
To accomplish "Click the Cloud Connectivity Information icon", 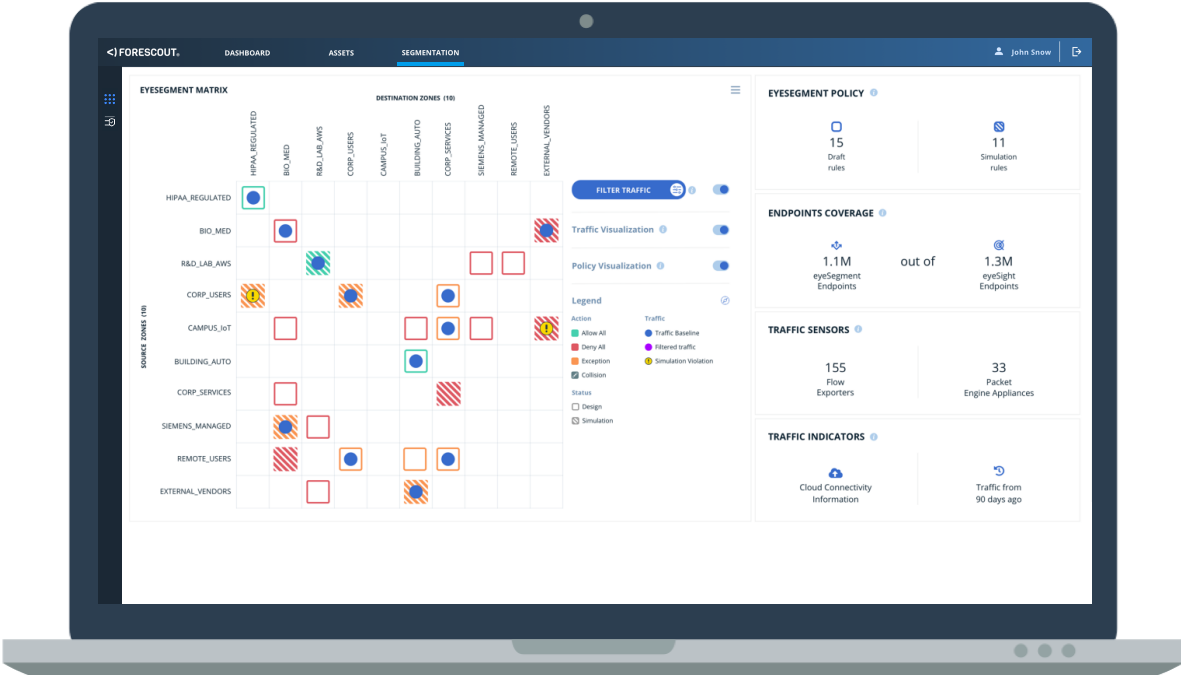I will pyautogui.click(x=835, y=472).
